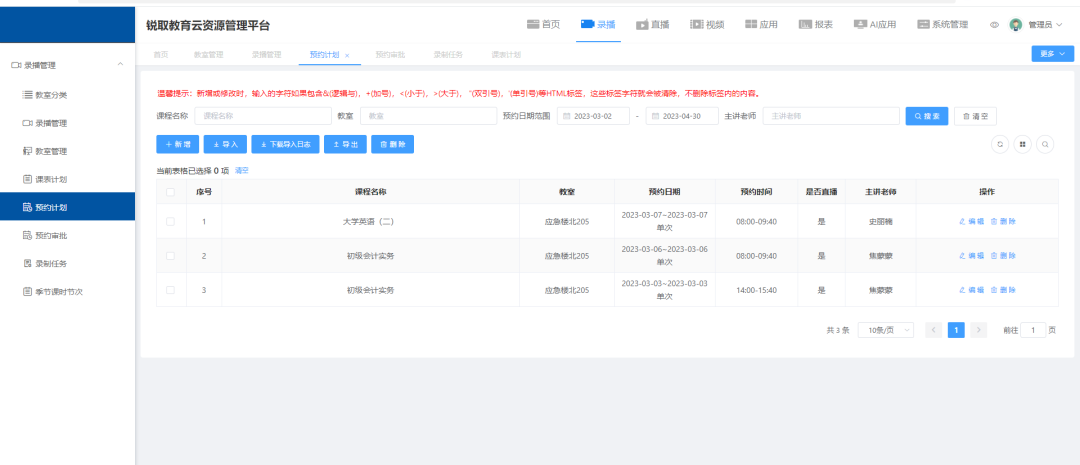Click the refresh table icon button
1080x465 pixels.
pyautogui.click(x=999, y=144)
